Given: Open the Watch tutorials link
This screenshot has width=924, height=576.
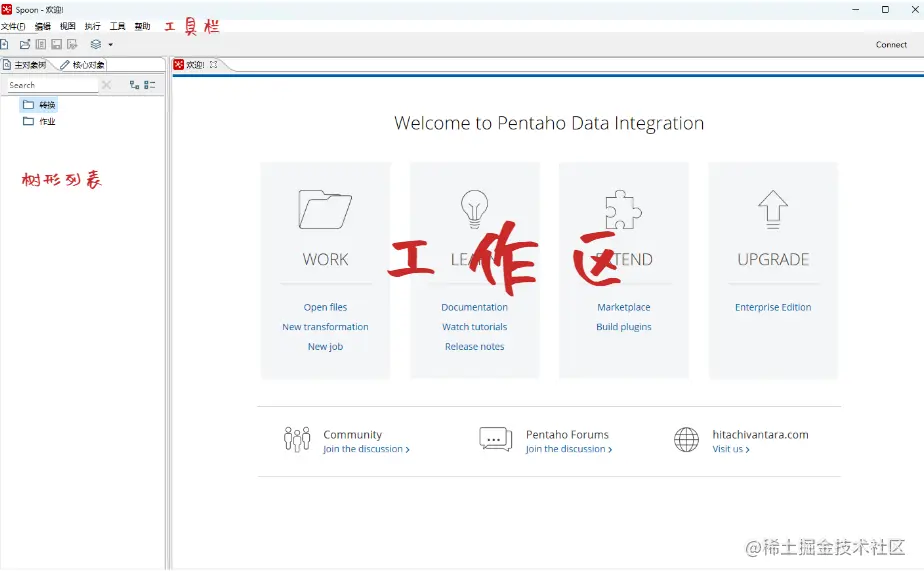Looking at the screenshot, I should (474, 327).
